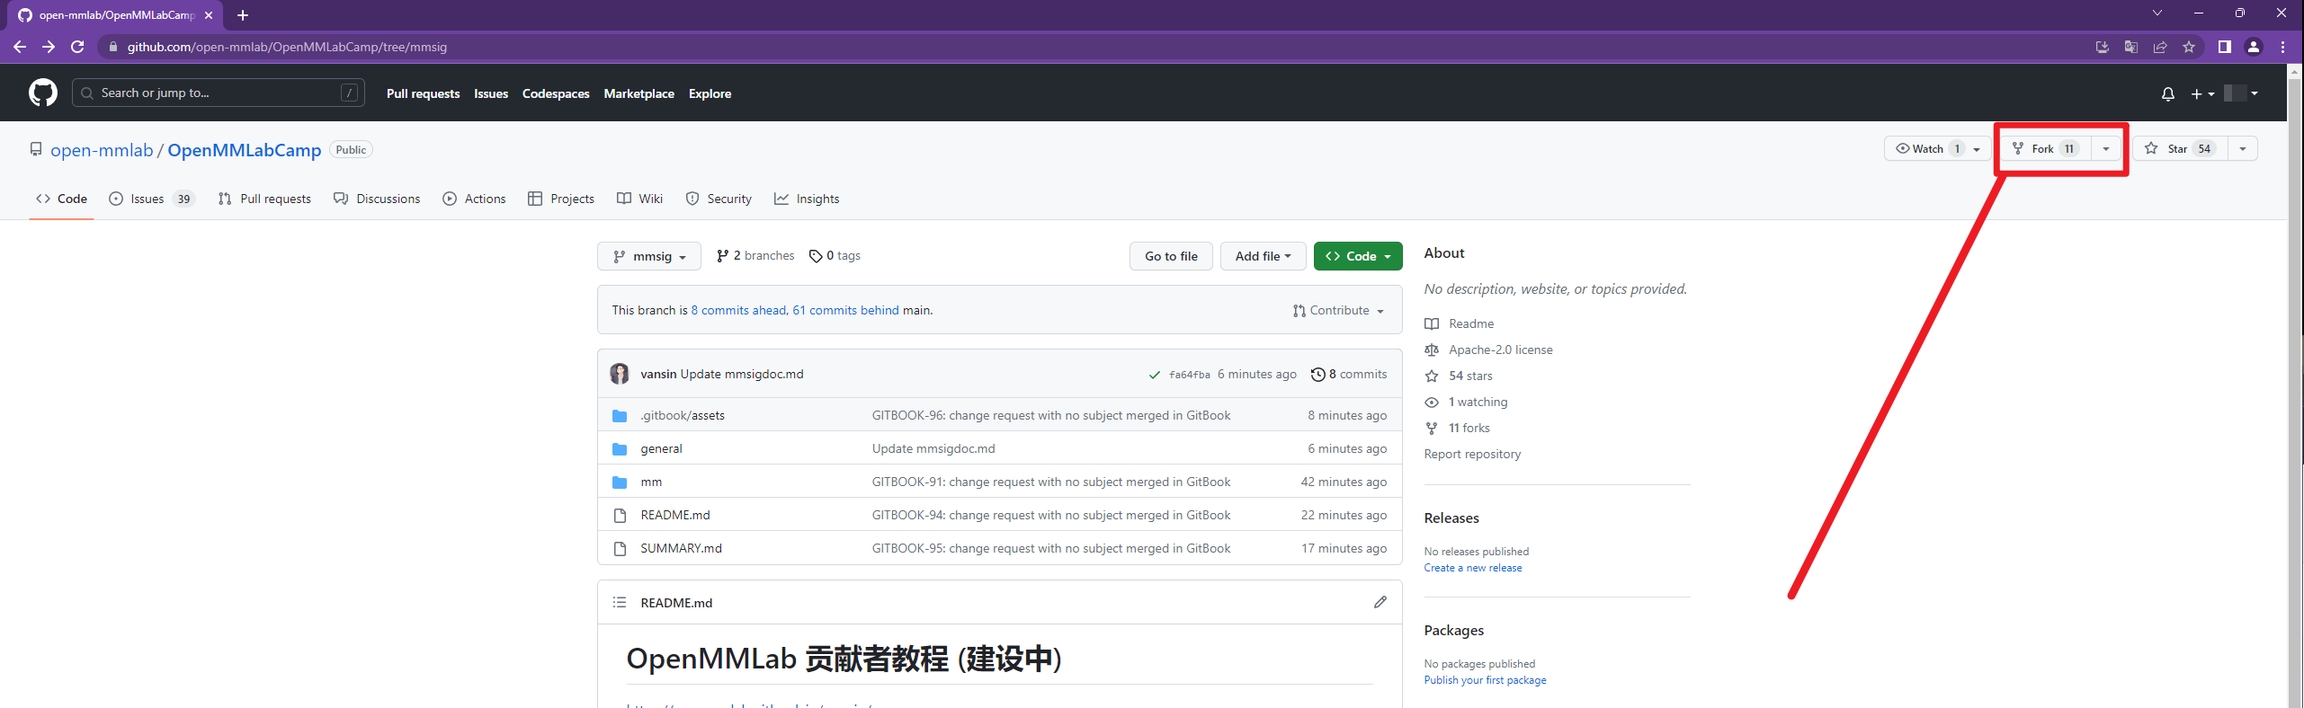
Task: Click the pencil icon to edit README.md
Action: coord(1380,602)
